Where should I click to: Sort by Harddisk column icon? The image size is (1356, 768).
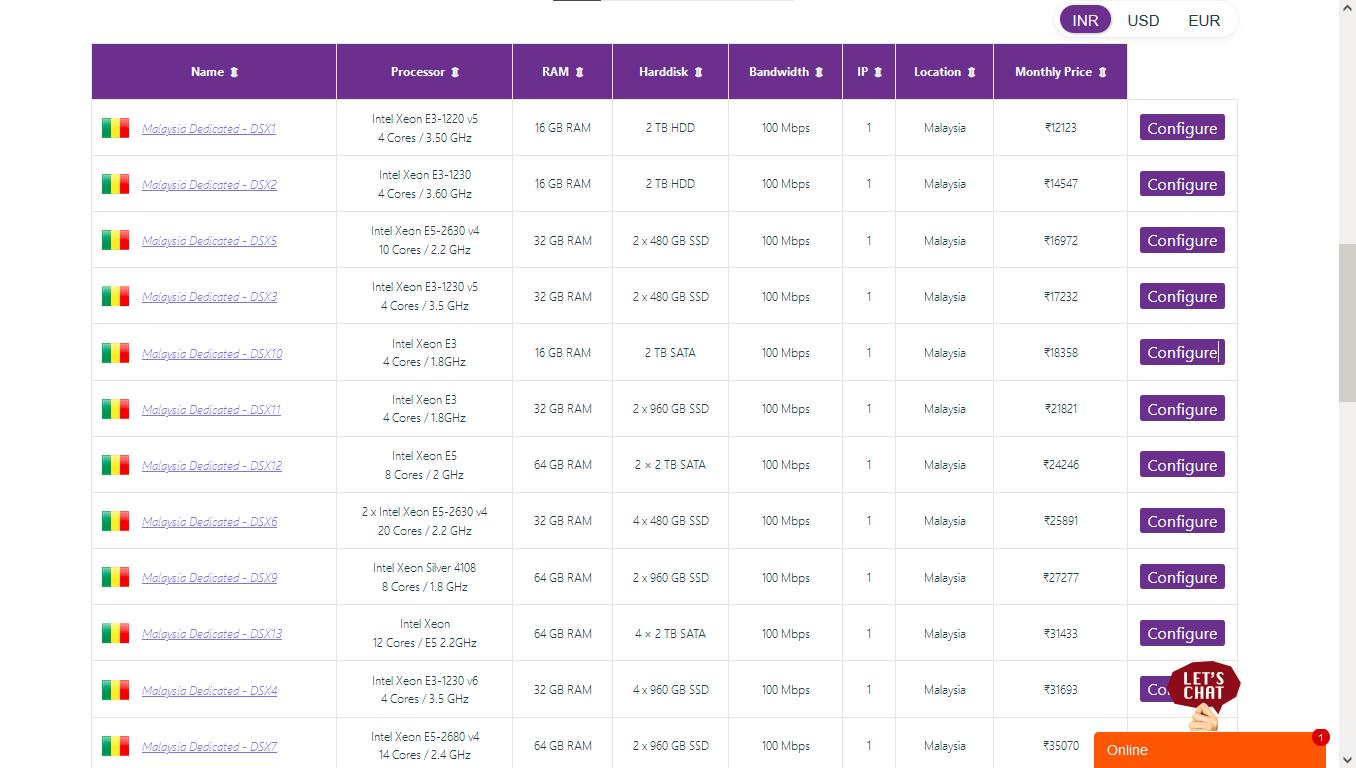(698, 72)
